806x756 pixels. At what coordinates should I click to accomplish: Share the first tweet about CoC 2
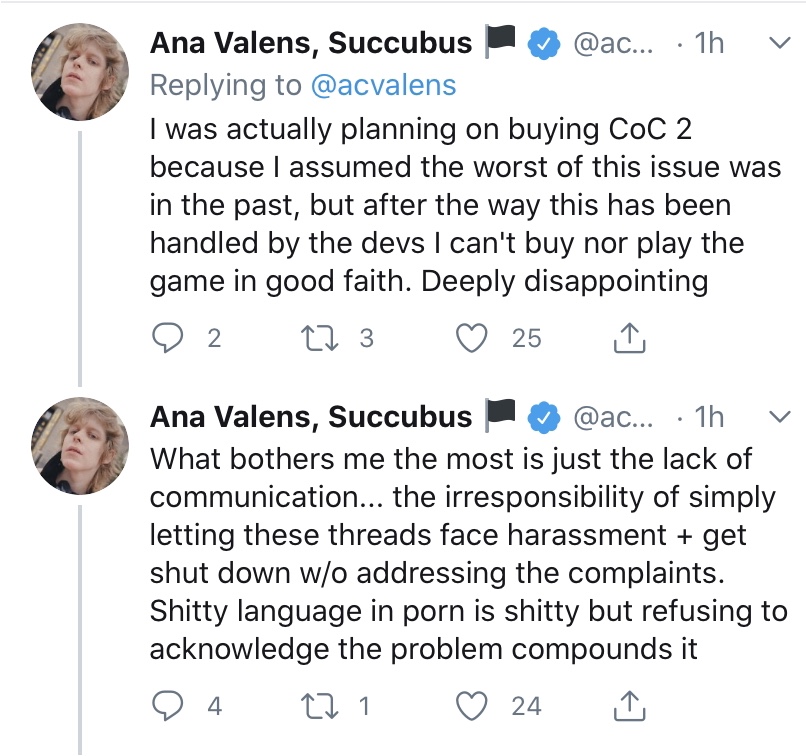tap(629, 339)
